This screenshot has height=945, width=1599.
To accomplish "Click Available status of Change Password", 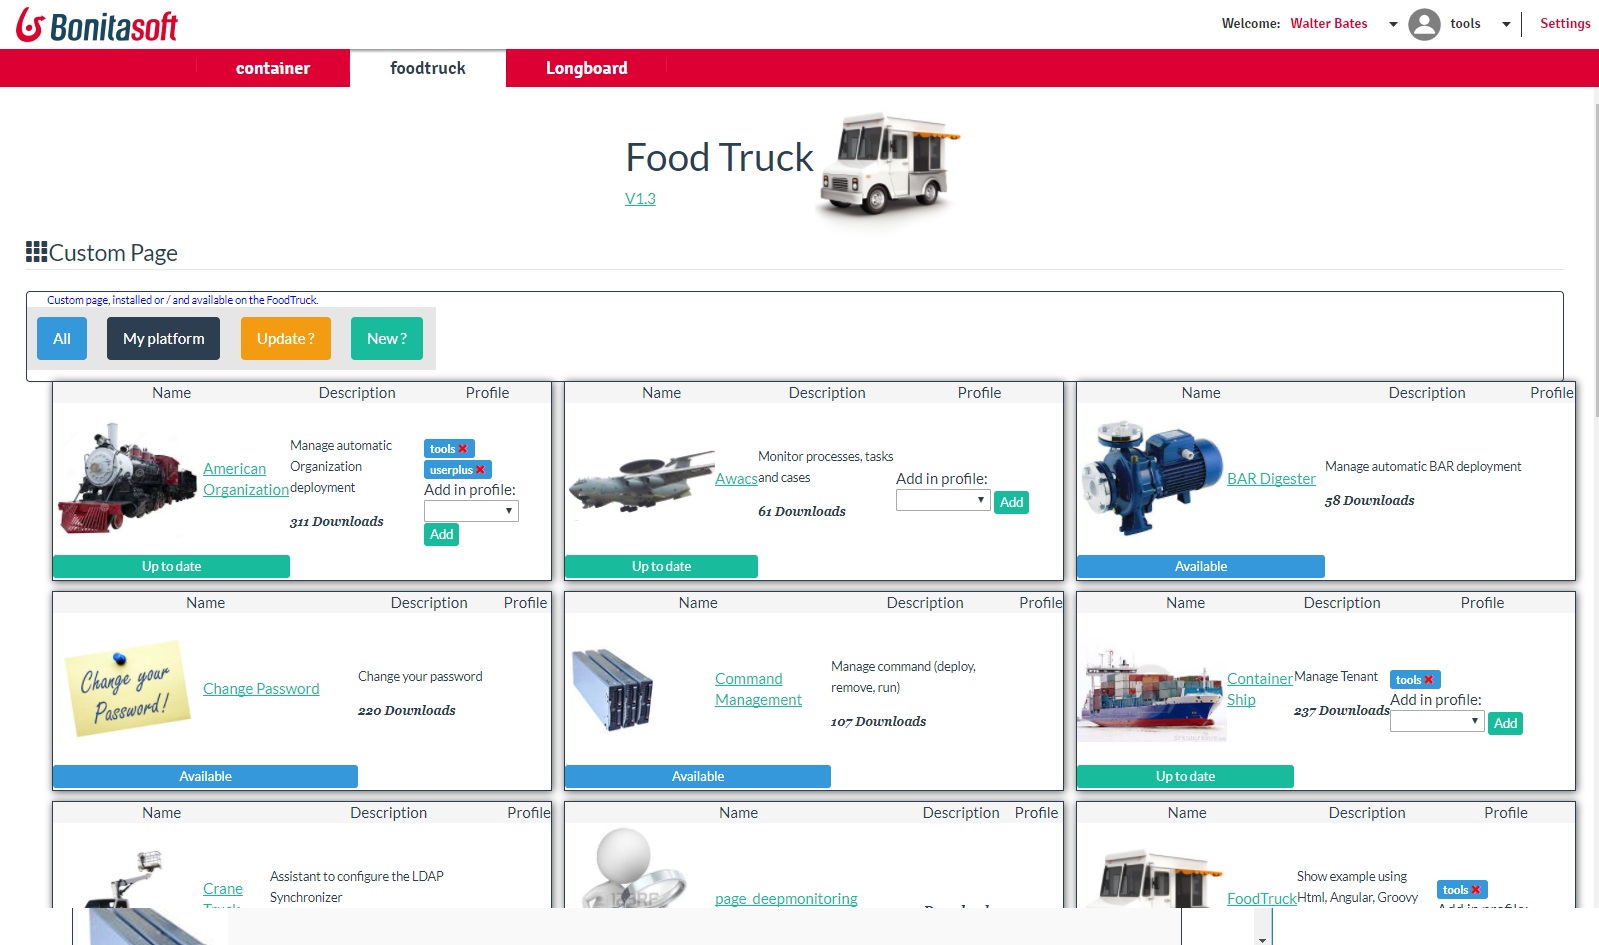I will tap(205, 776).
